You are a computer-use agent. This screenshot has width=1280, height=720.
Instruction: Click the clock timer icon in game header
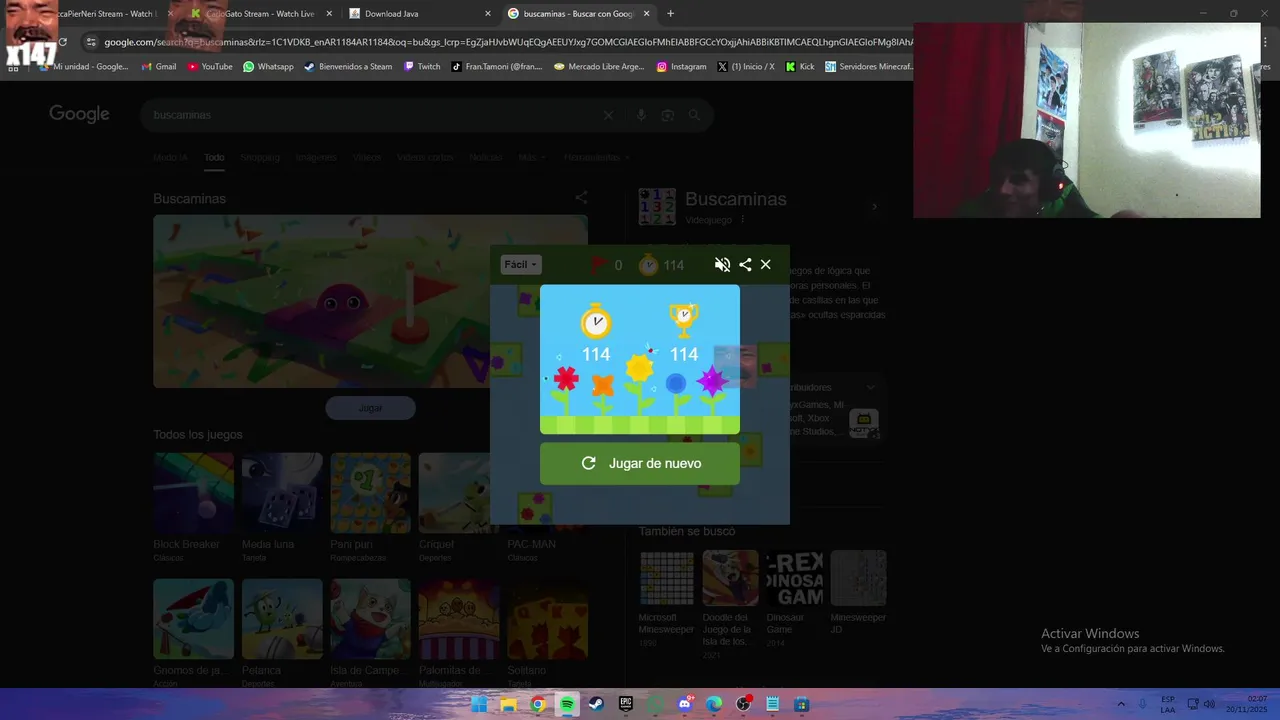(x=649, y=265)
